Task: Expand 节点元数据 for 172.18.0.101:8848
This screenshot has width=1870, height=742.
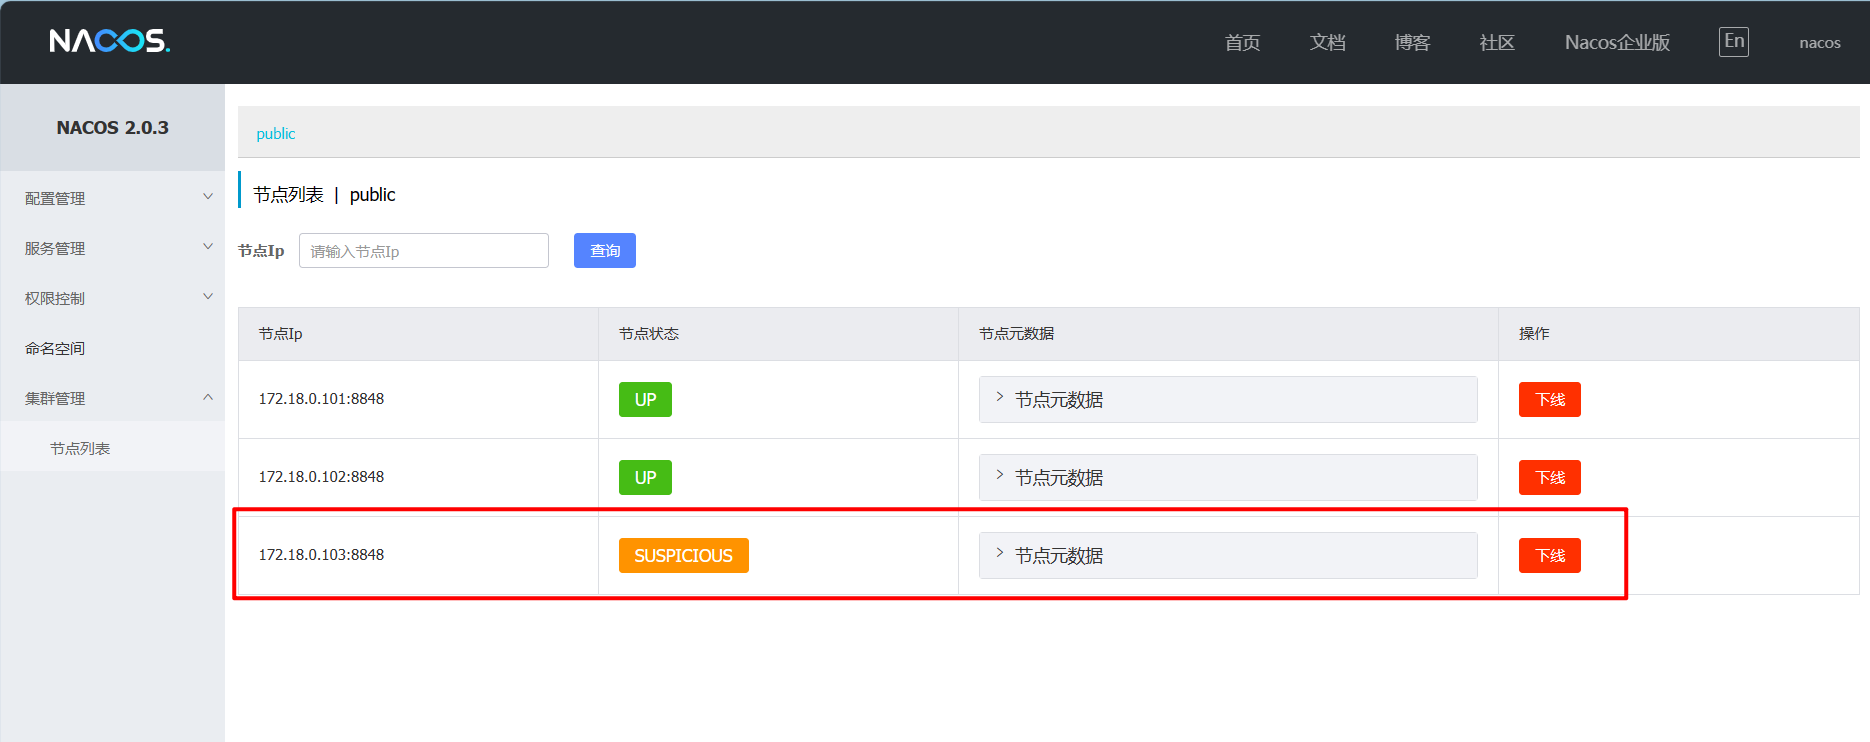Action: click(x=1228, y=400)
